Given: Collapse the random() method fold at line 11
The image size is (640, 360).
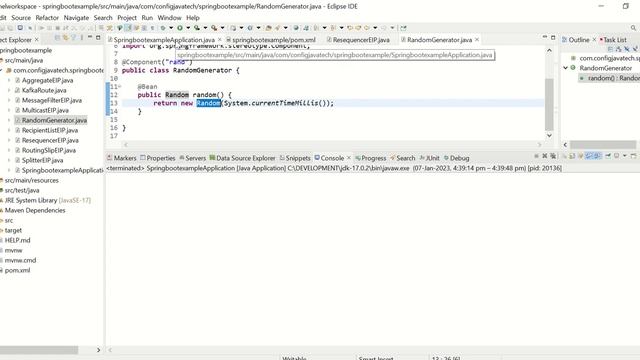Looking at the screenshot, I should pos(120,87).
